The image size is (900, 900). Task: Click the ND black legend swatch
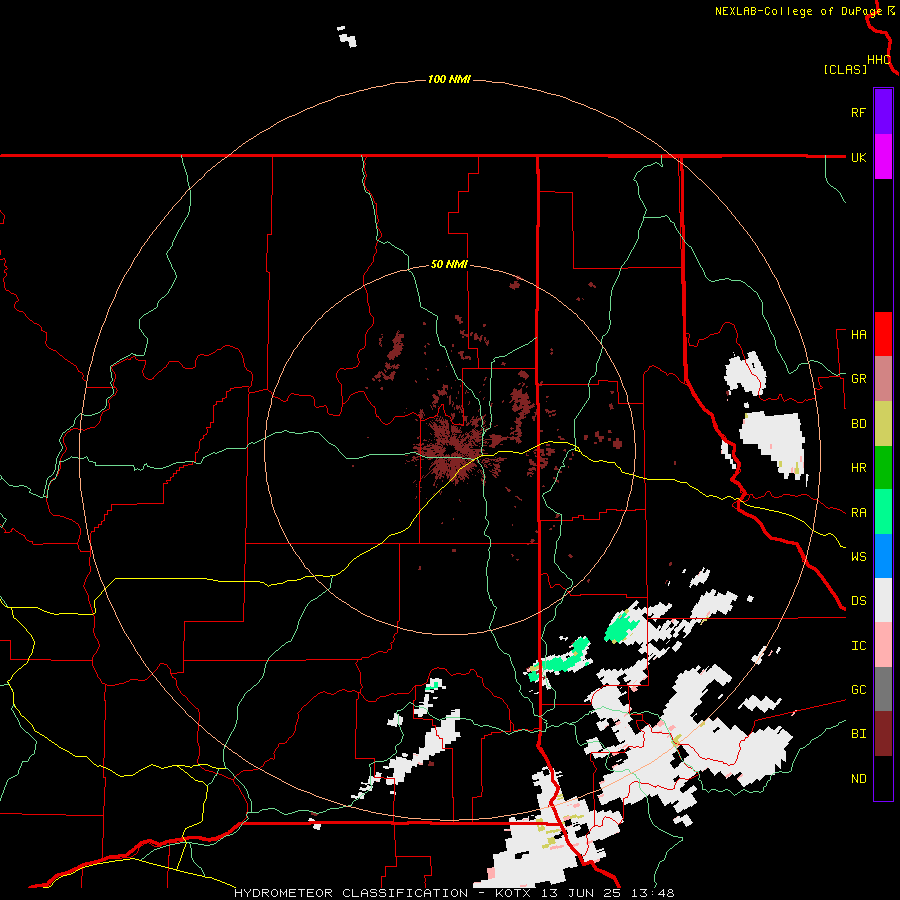pos(883,778)
